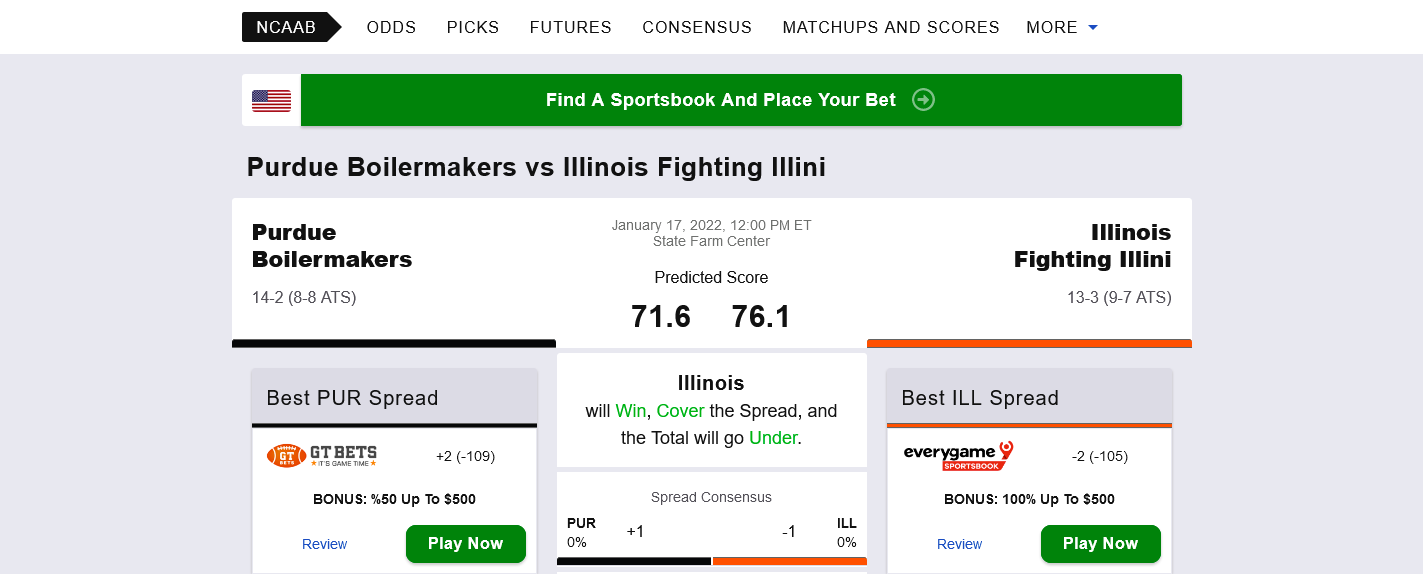Image resolution: width=1423 pixels, height=574 pixels.
Task: Navigate to MATCHUPS AND SCORES
Action: [x=891, y=27]
